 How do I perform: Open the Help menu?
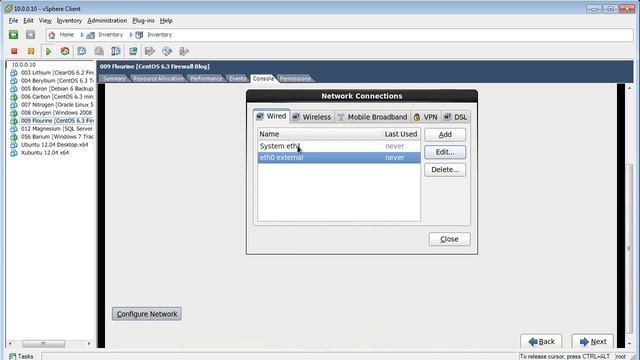(166, 20)
